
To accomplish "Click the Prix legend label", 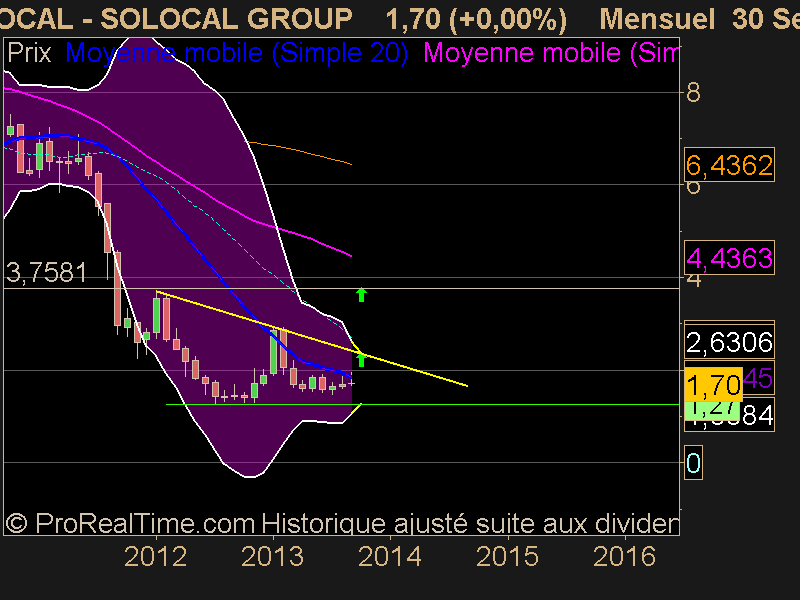I will [x=29, y=53].
